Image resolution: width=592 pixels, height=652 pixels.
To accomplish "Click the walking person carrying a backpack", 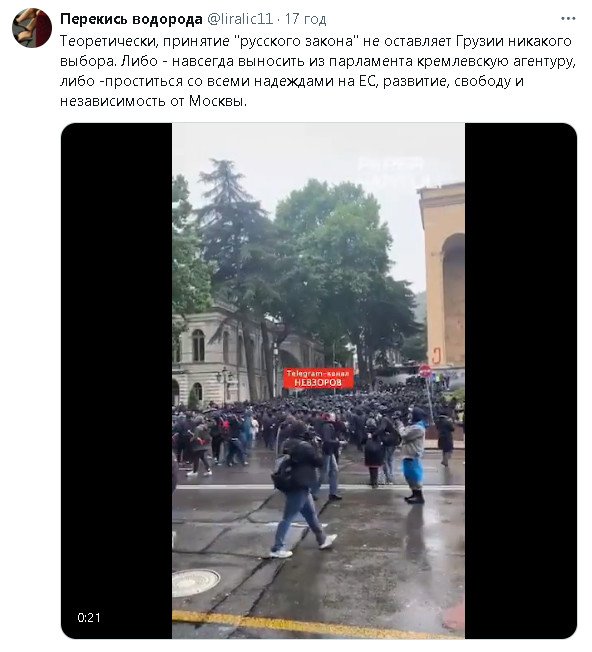I will (x=300, y=489).
